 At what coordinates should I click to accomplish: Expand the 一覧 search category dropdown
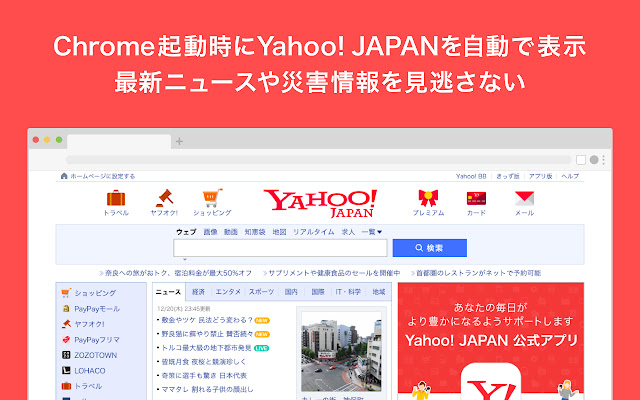[x=371, y=232]
